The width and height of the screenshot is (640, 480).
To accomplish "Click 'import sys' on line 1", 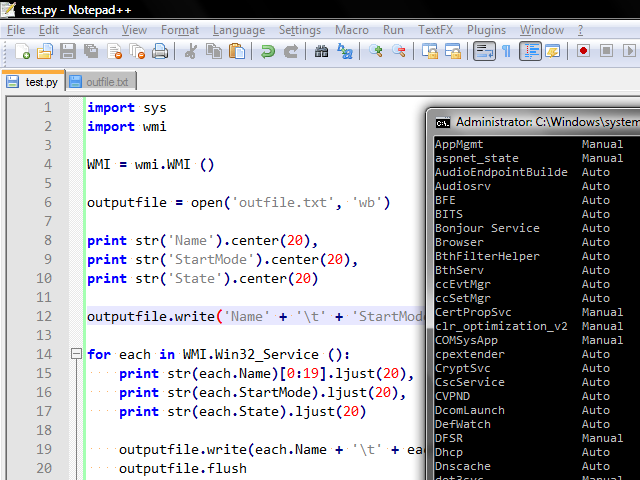I will [127, 108].
